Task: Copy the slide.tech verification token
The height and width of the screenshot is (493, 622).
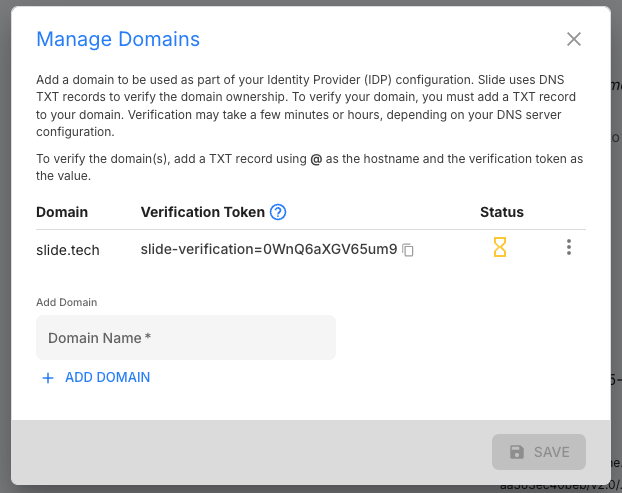Action: (408, 250)
